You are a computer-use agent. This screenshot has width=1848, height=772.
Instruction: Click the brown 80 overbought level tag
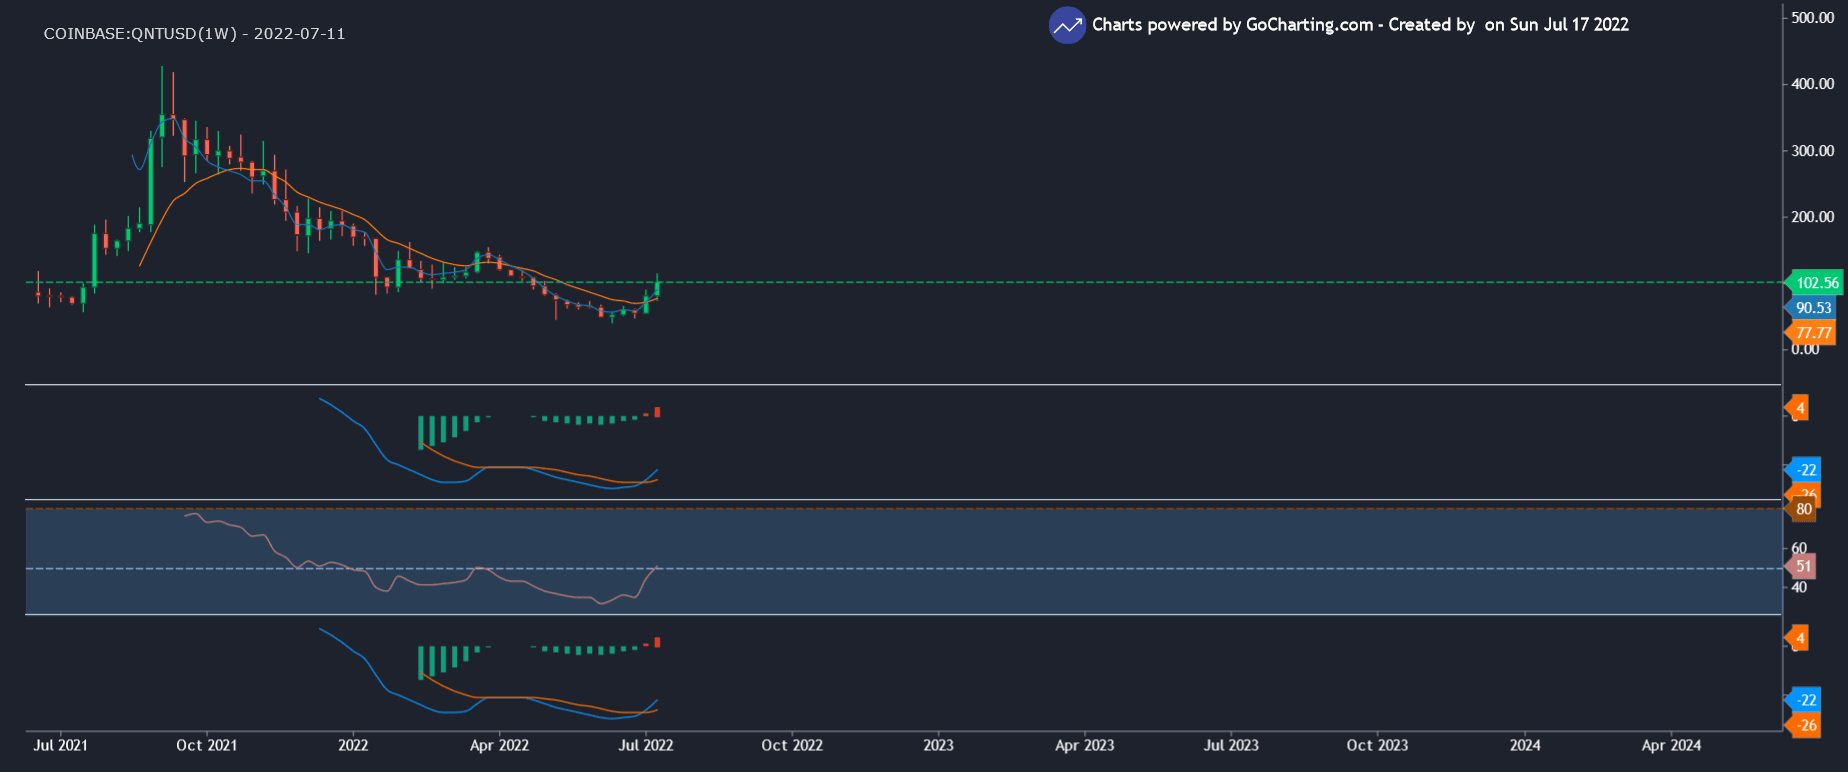coord(1803,509)
